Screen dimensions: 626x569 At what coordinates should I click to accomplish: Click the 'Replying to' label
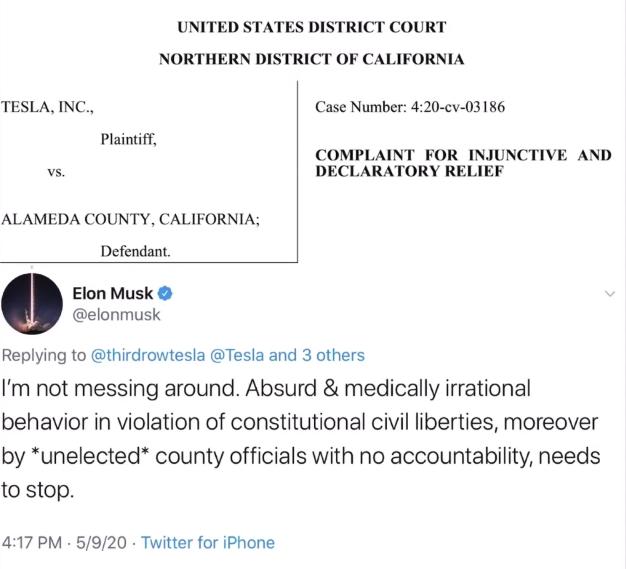(x=44, y=355)
